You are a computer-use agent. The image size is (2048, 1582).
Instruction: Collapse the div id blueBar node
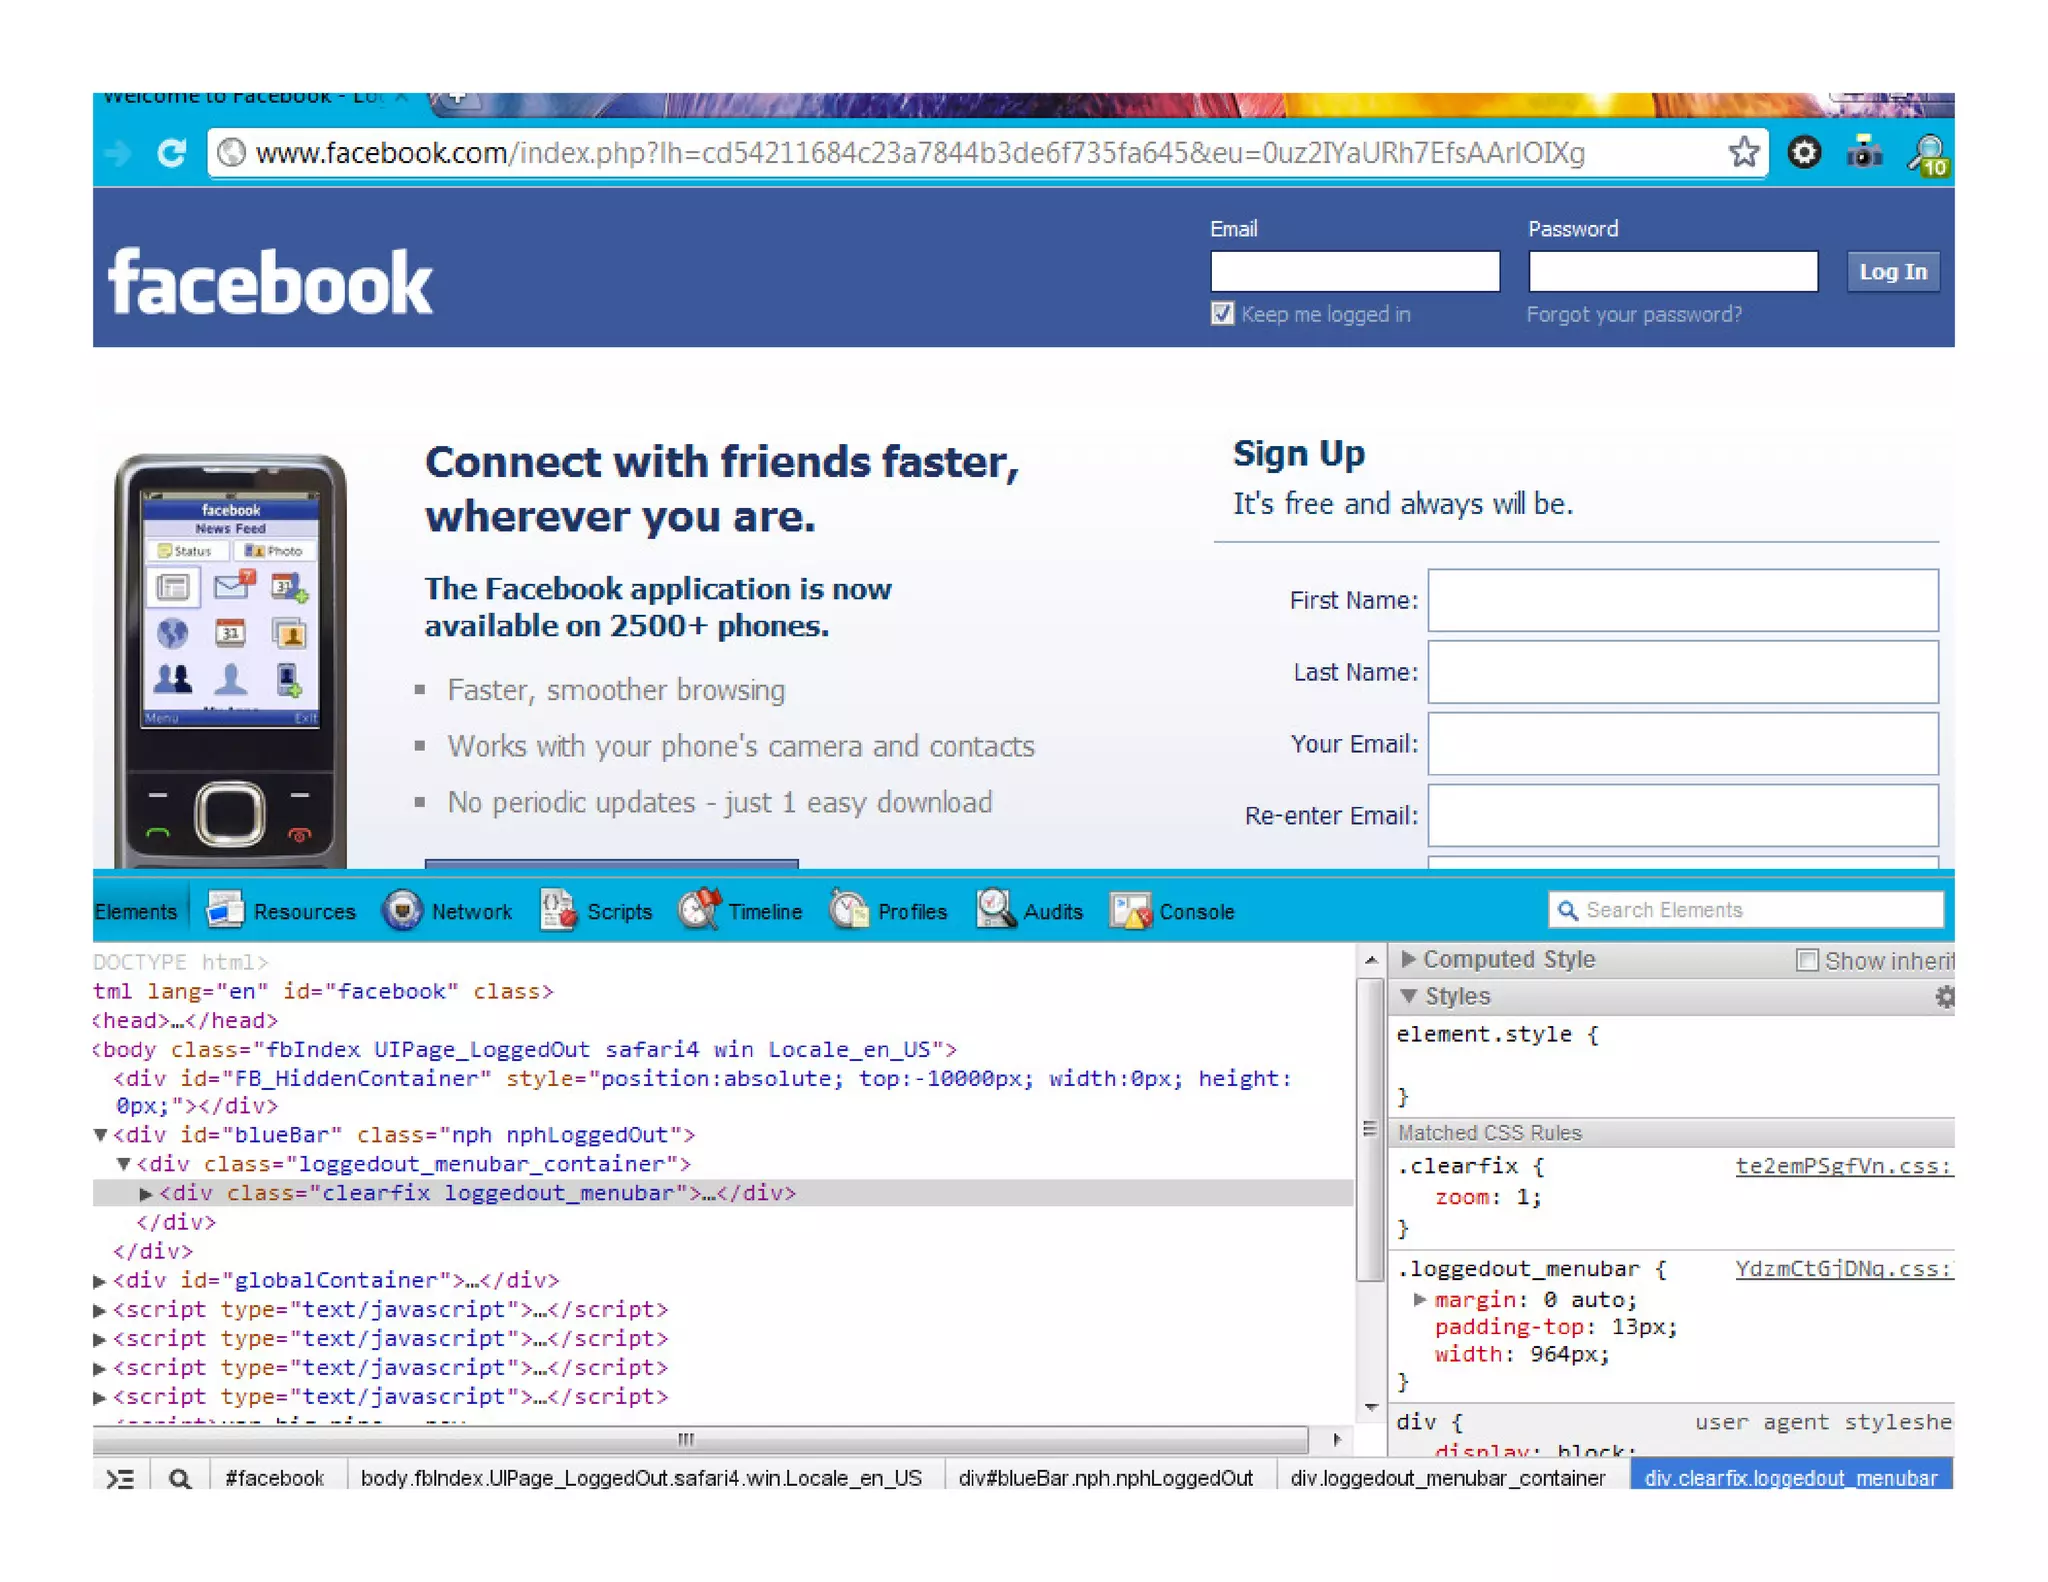click(100, 1135)
